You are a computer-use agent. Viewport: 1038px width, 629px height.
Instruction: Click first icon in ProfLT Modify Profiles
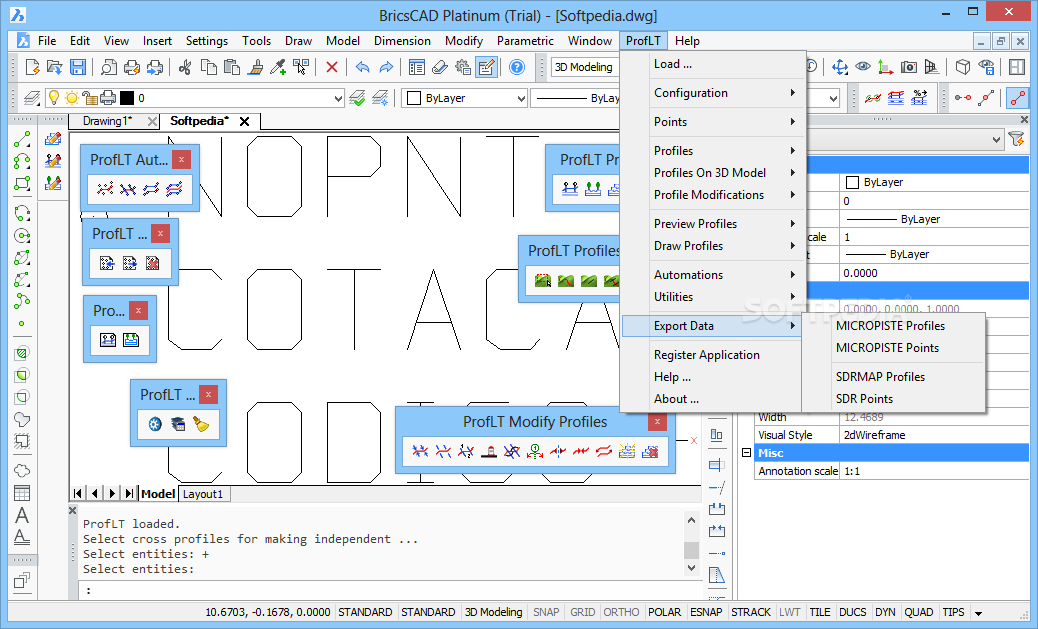tap(420, 452)
